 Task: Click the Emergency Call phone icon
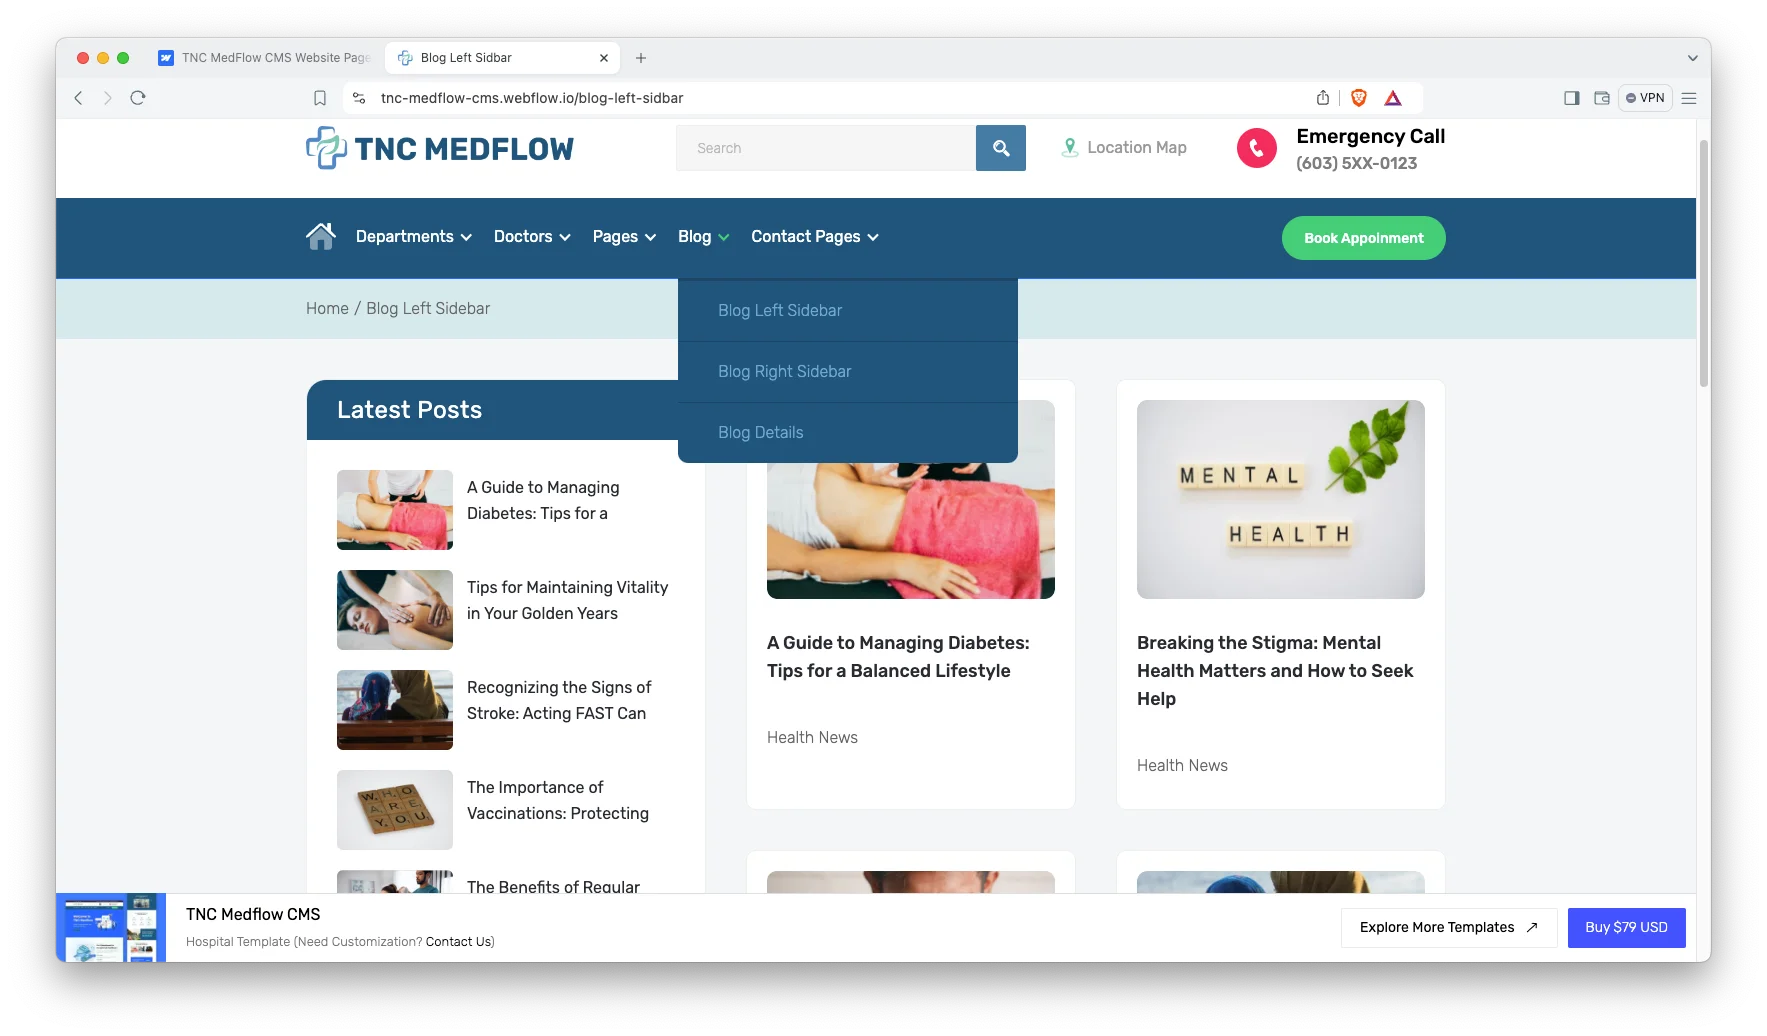point(1256,147)
